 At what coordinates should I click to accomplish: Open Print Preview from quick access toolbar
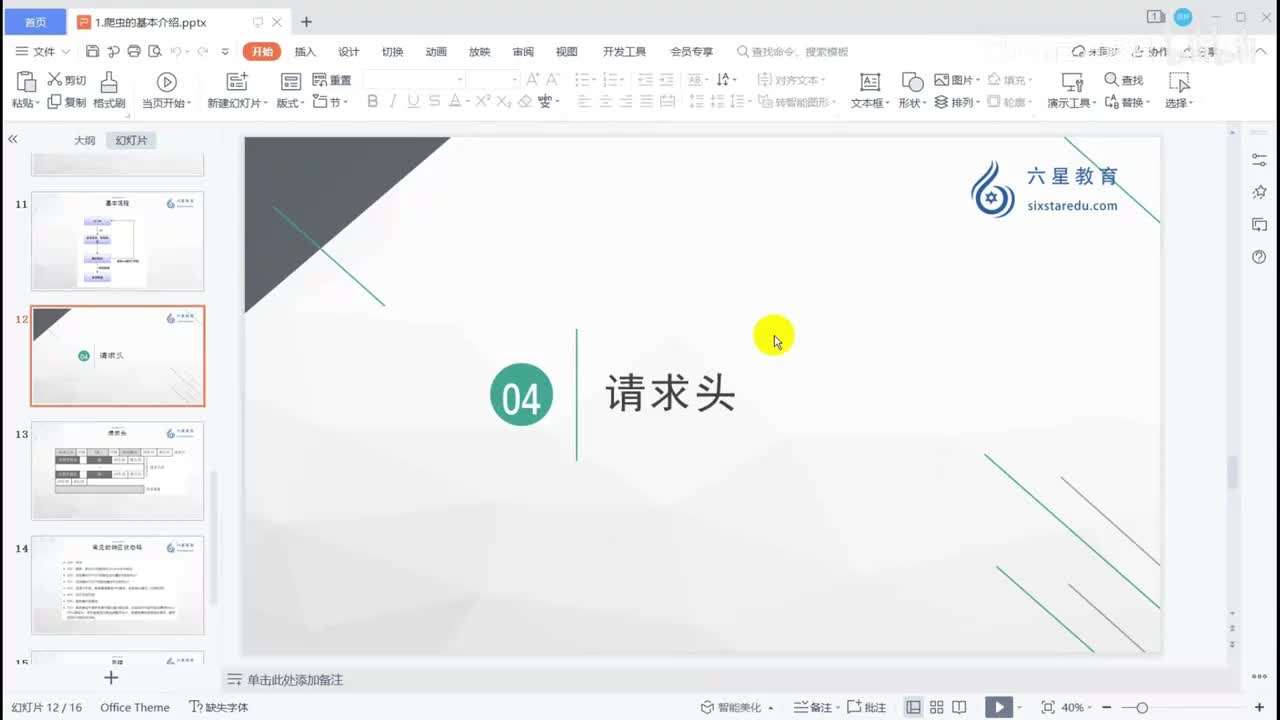coord(154,51)
